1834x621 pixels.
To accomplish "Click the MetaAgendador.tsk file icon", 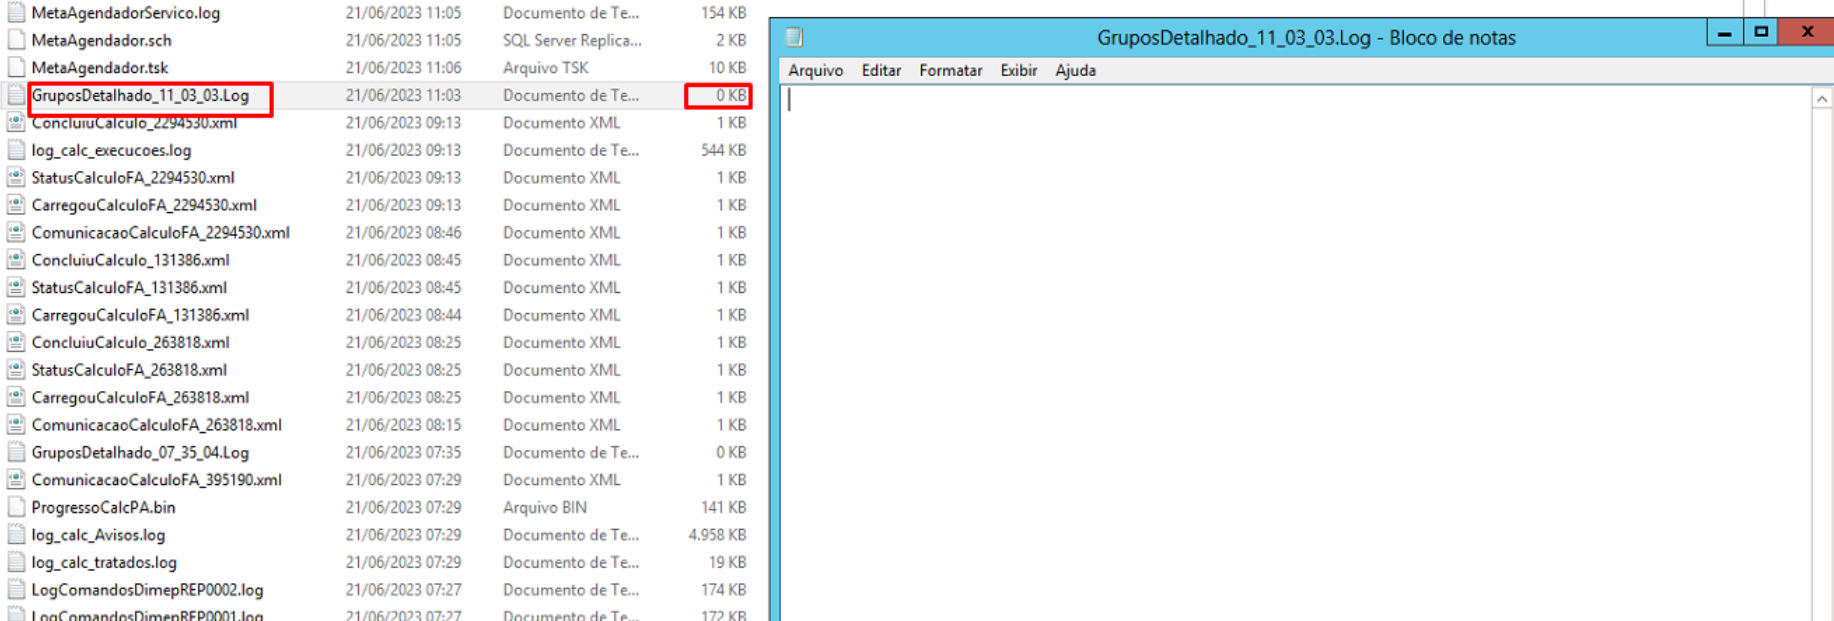I will (16, 68).
